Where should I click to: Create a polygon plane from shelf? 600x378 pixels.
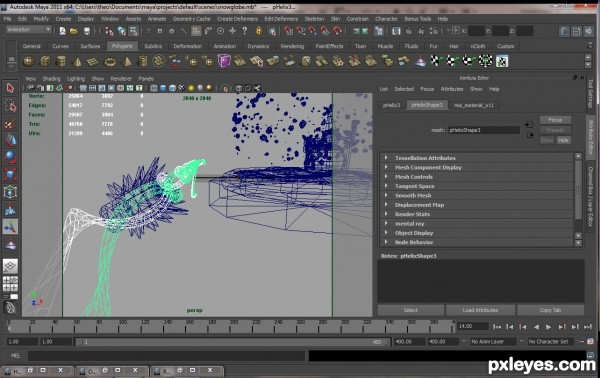click(93, 61)
